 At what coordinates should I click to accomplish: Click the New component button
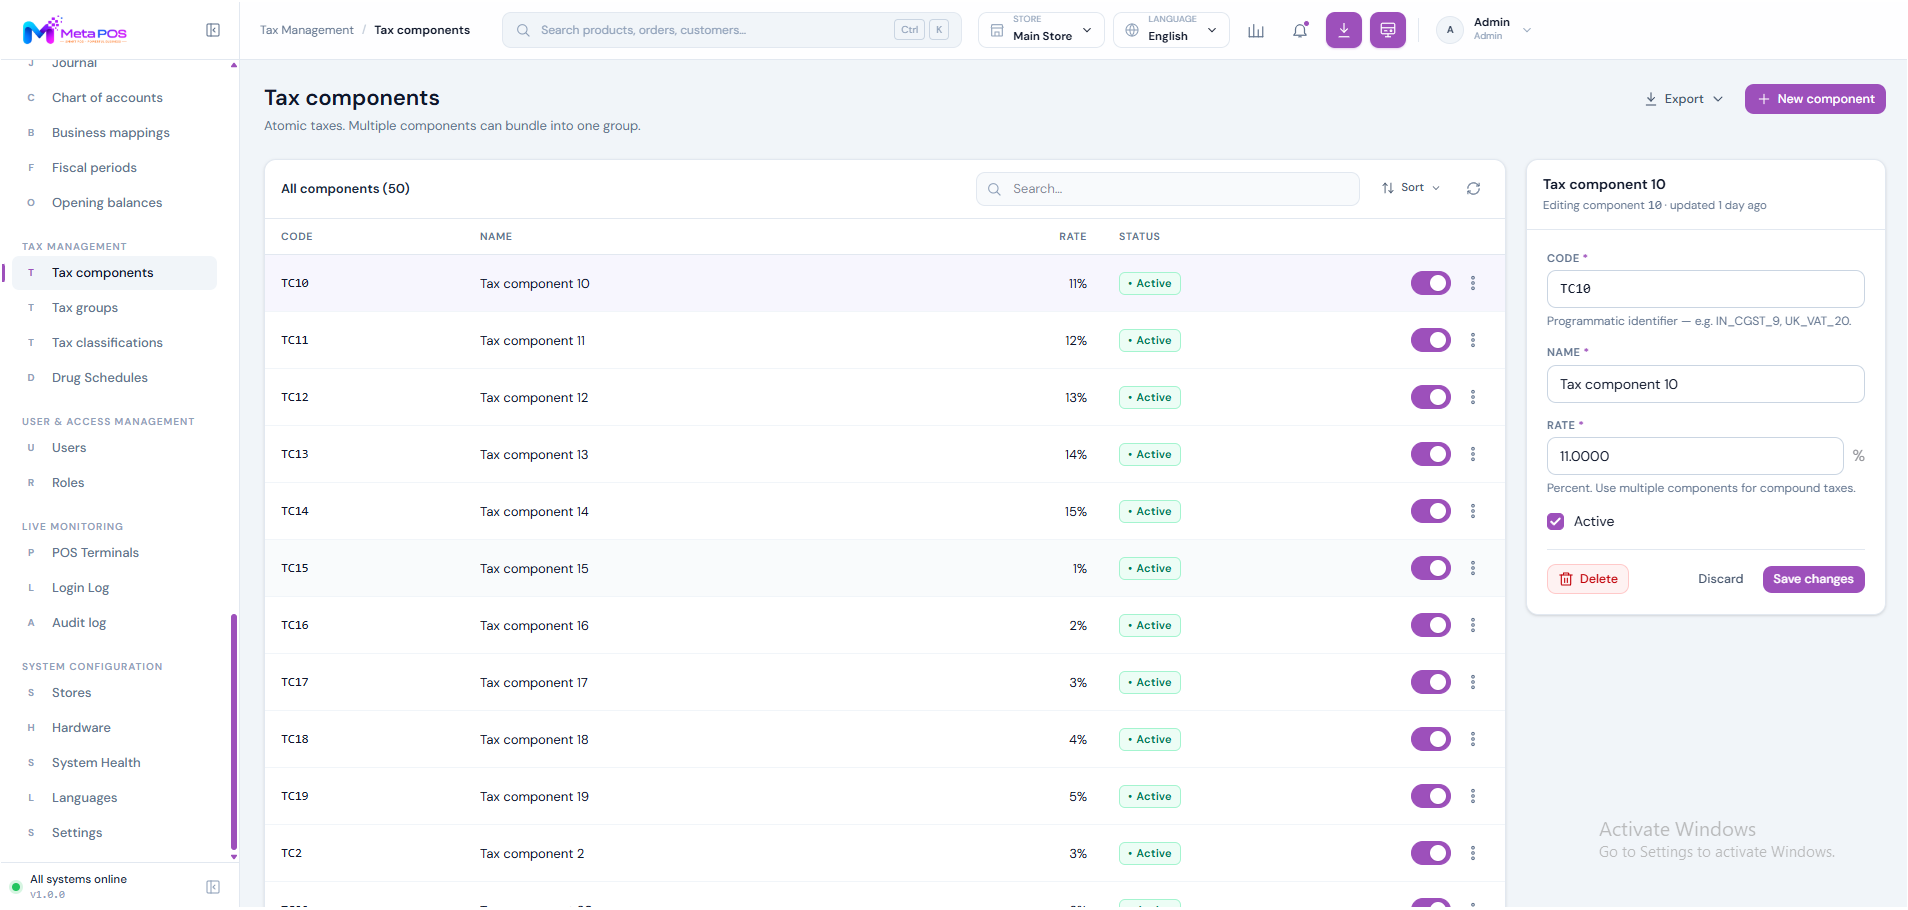(1815, 99)
